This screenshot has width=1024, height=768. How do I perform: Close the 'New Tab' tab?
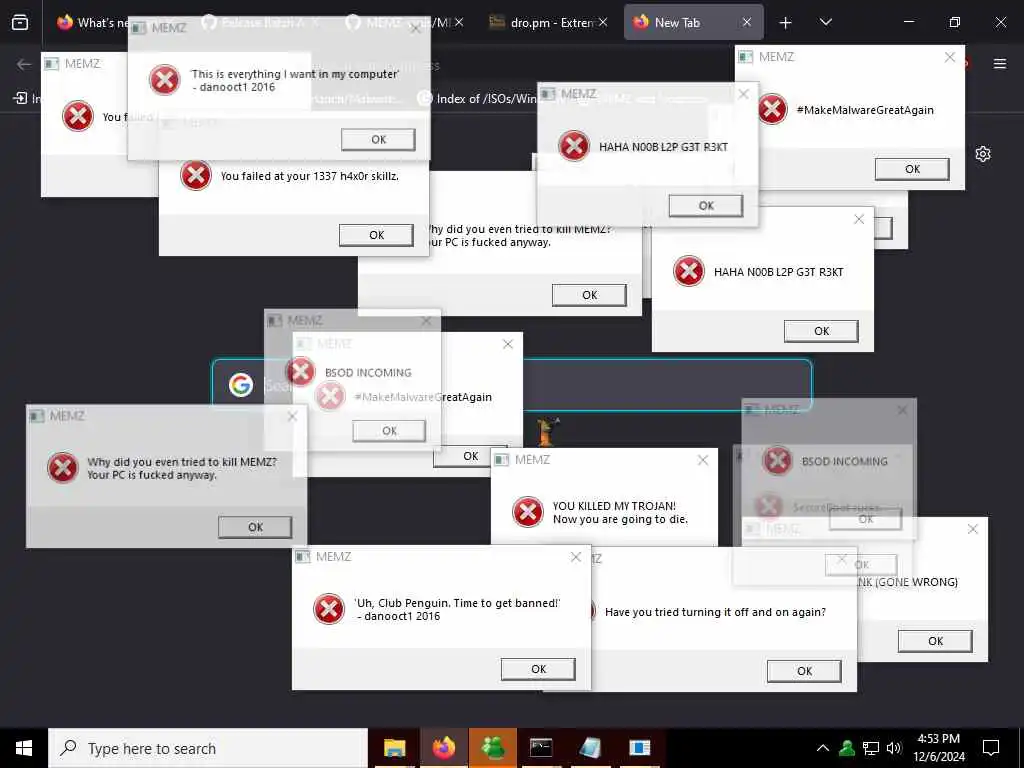746,23
